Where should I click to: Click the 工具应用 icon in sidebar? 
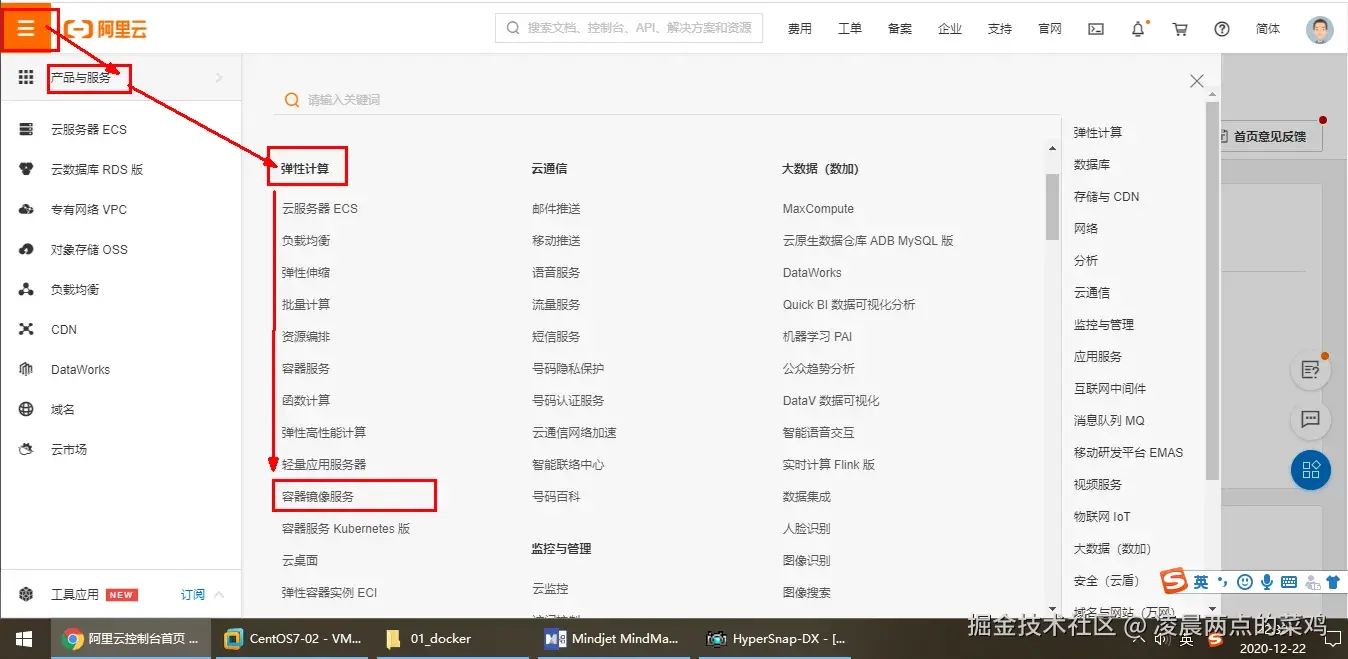27,594
